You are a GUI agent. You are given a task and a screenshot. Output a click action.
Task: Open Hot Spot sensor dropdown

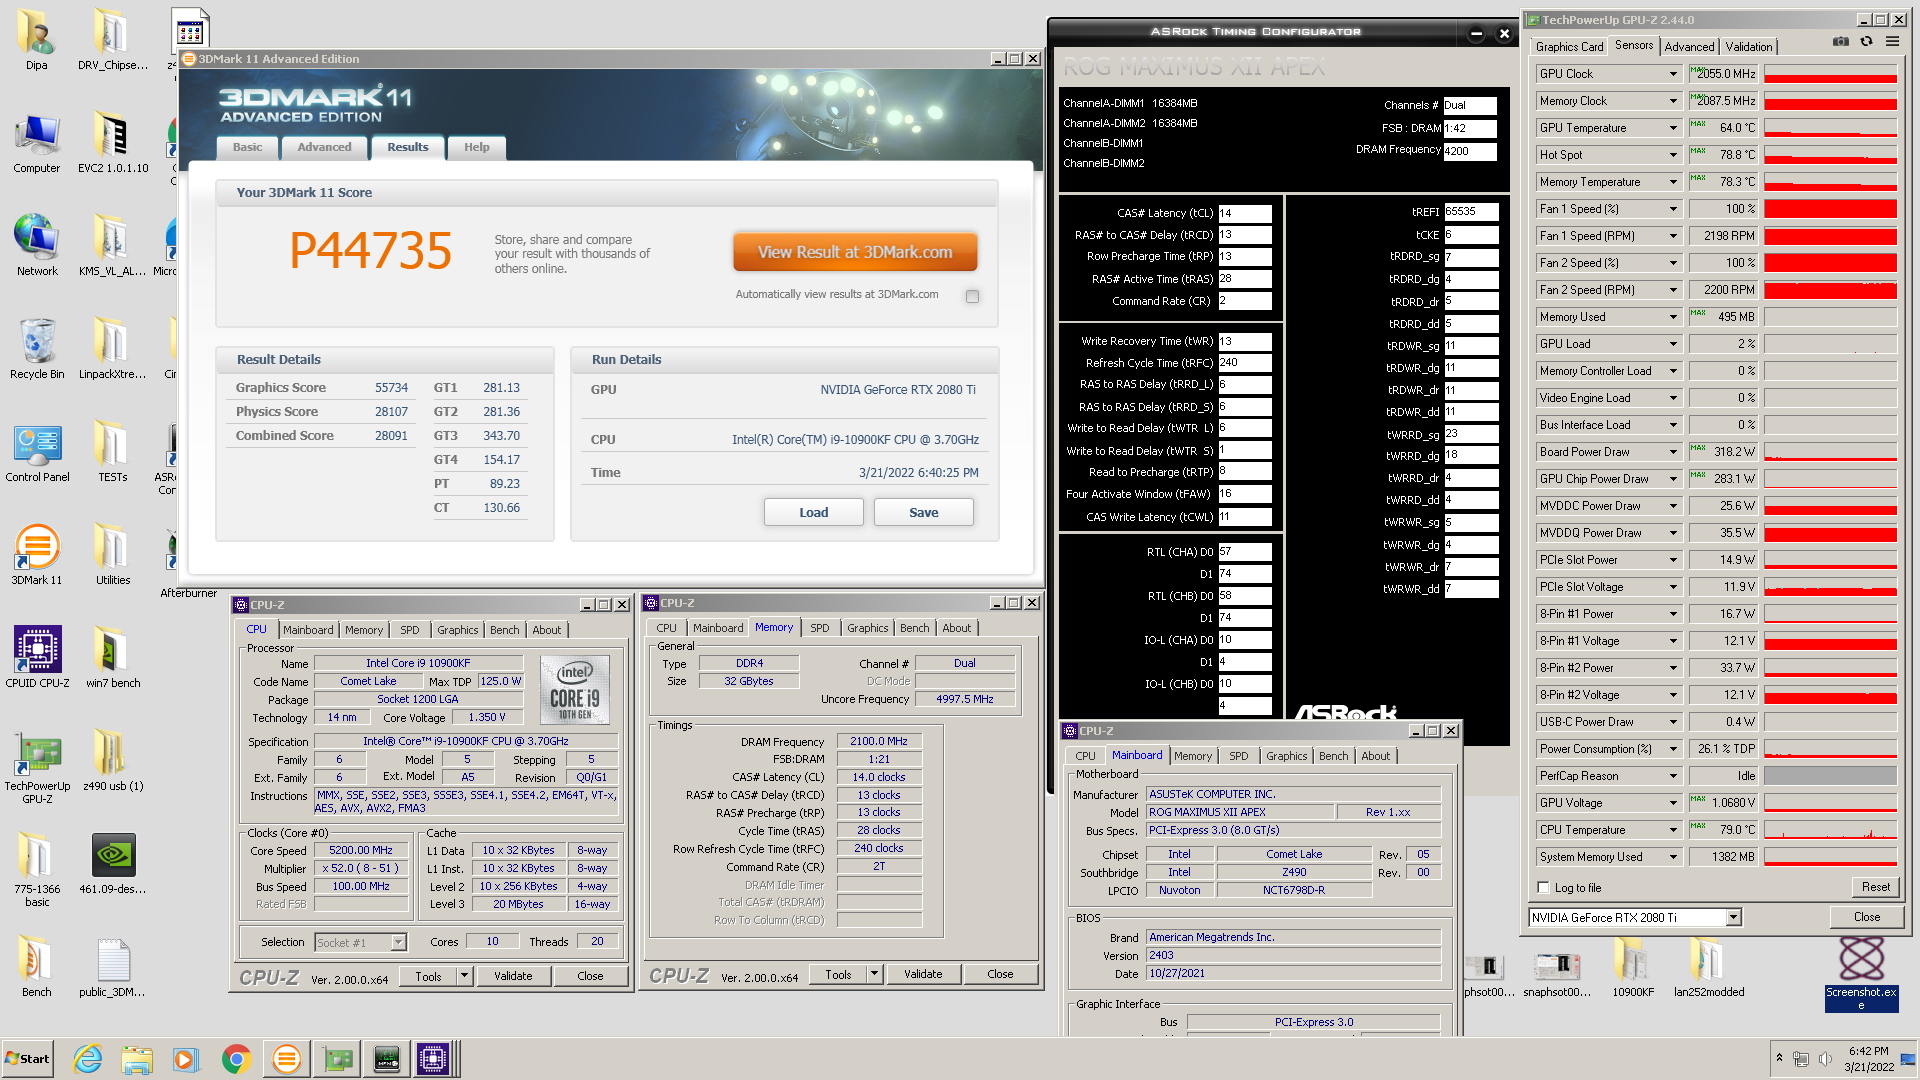point(1673,155)
